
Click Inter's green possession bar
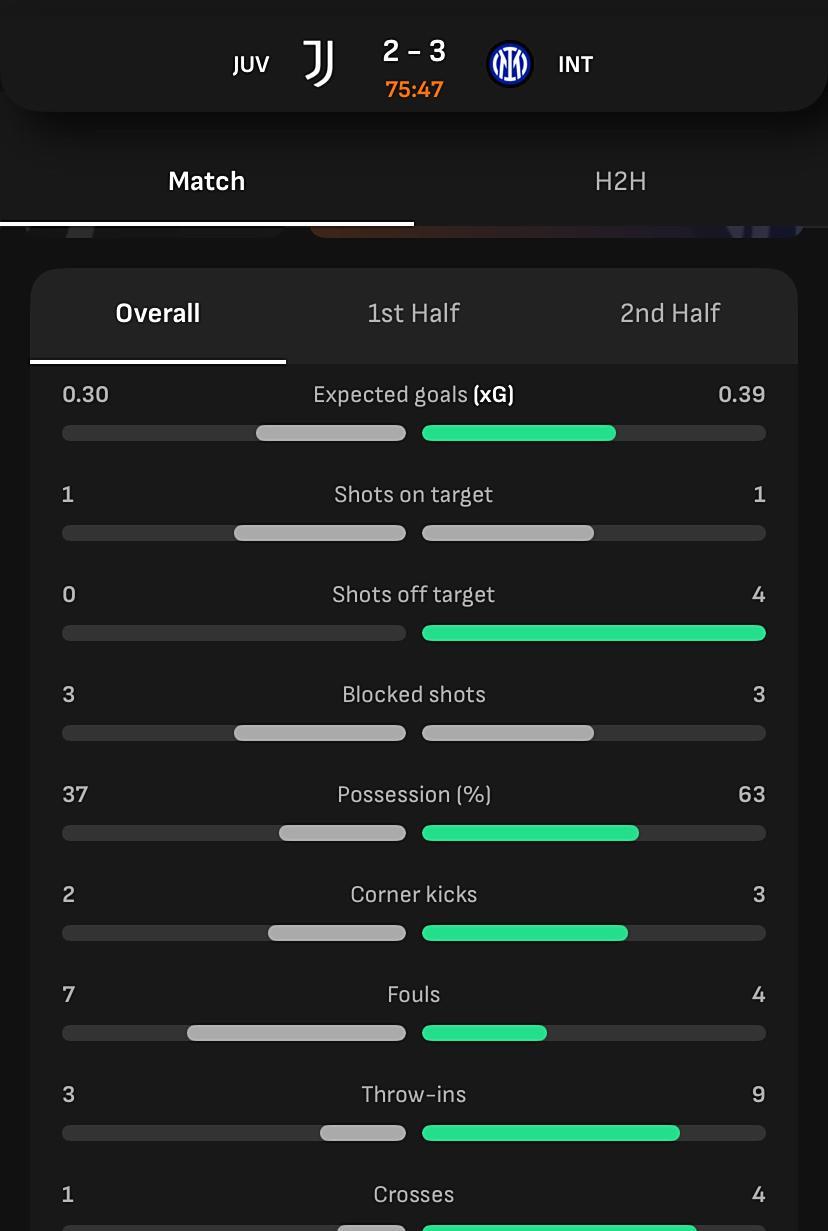530,833
